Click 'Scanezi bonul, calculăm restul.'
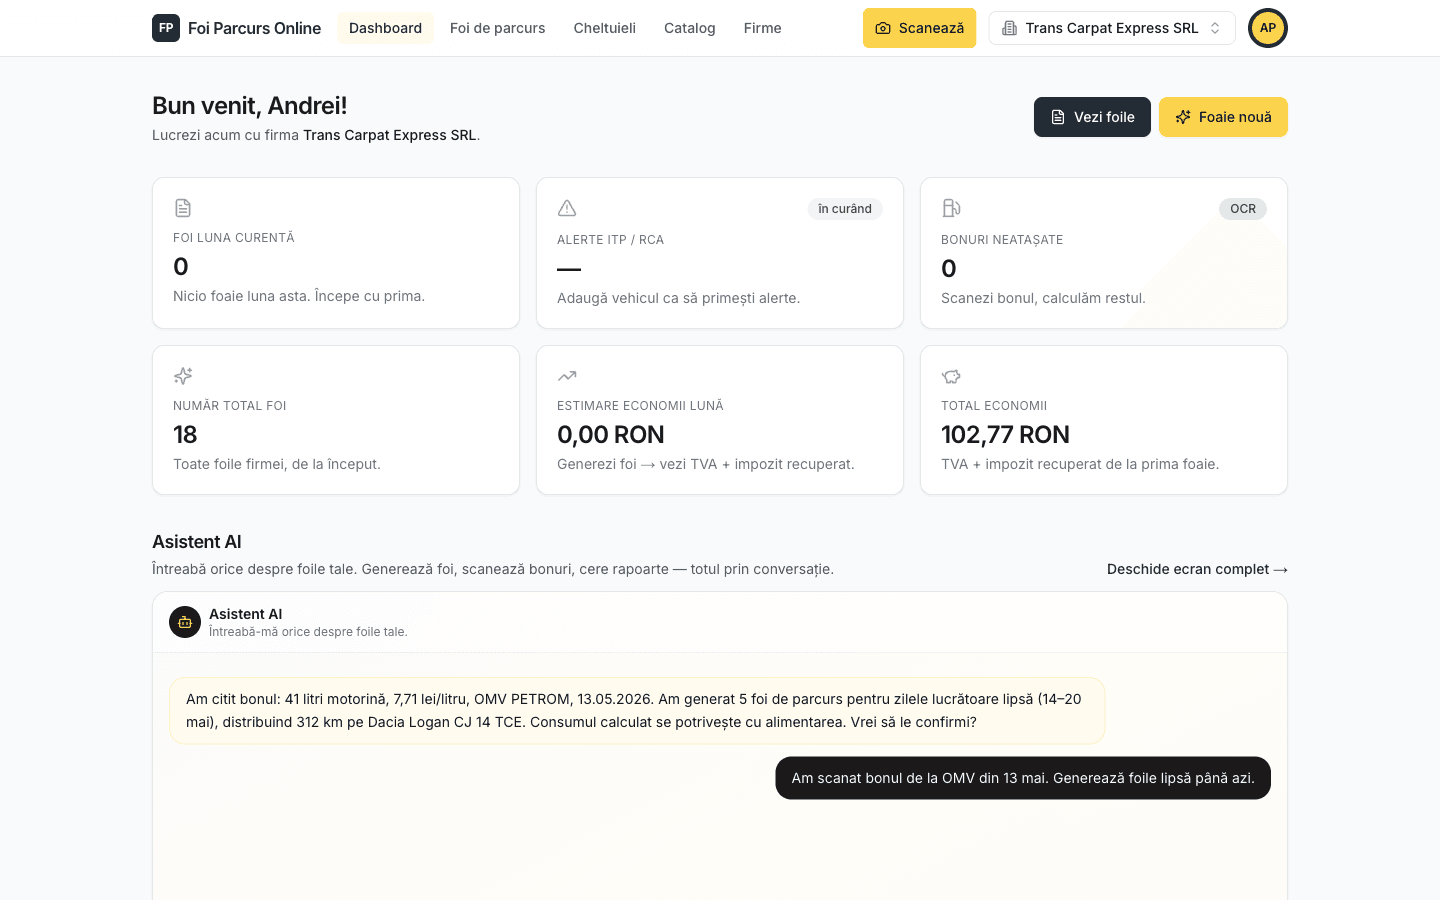Viewport: 1440px width, 900px height. click(1043, 298)
